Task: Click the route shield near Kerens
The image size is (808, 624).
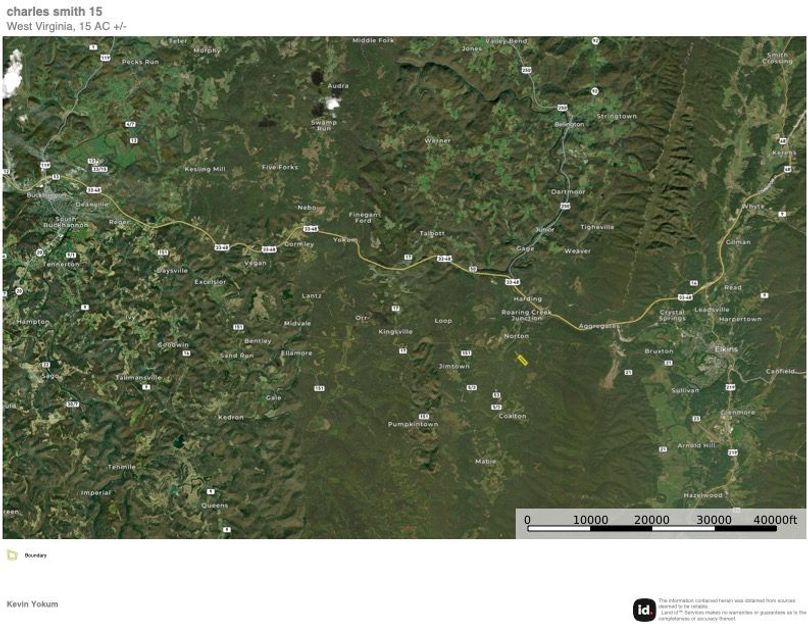Action: (x=783, y=141)
